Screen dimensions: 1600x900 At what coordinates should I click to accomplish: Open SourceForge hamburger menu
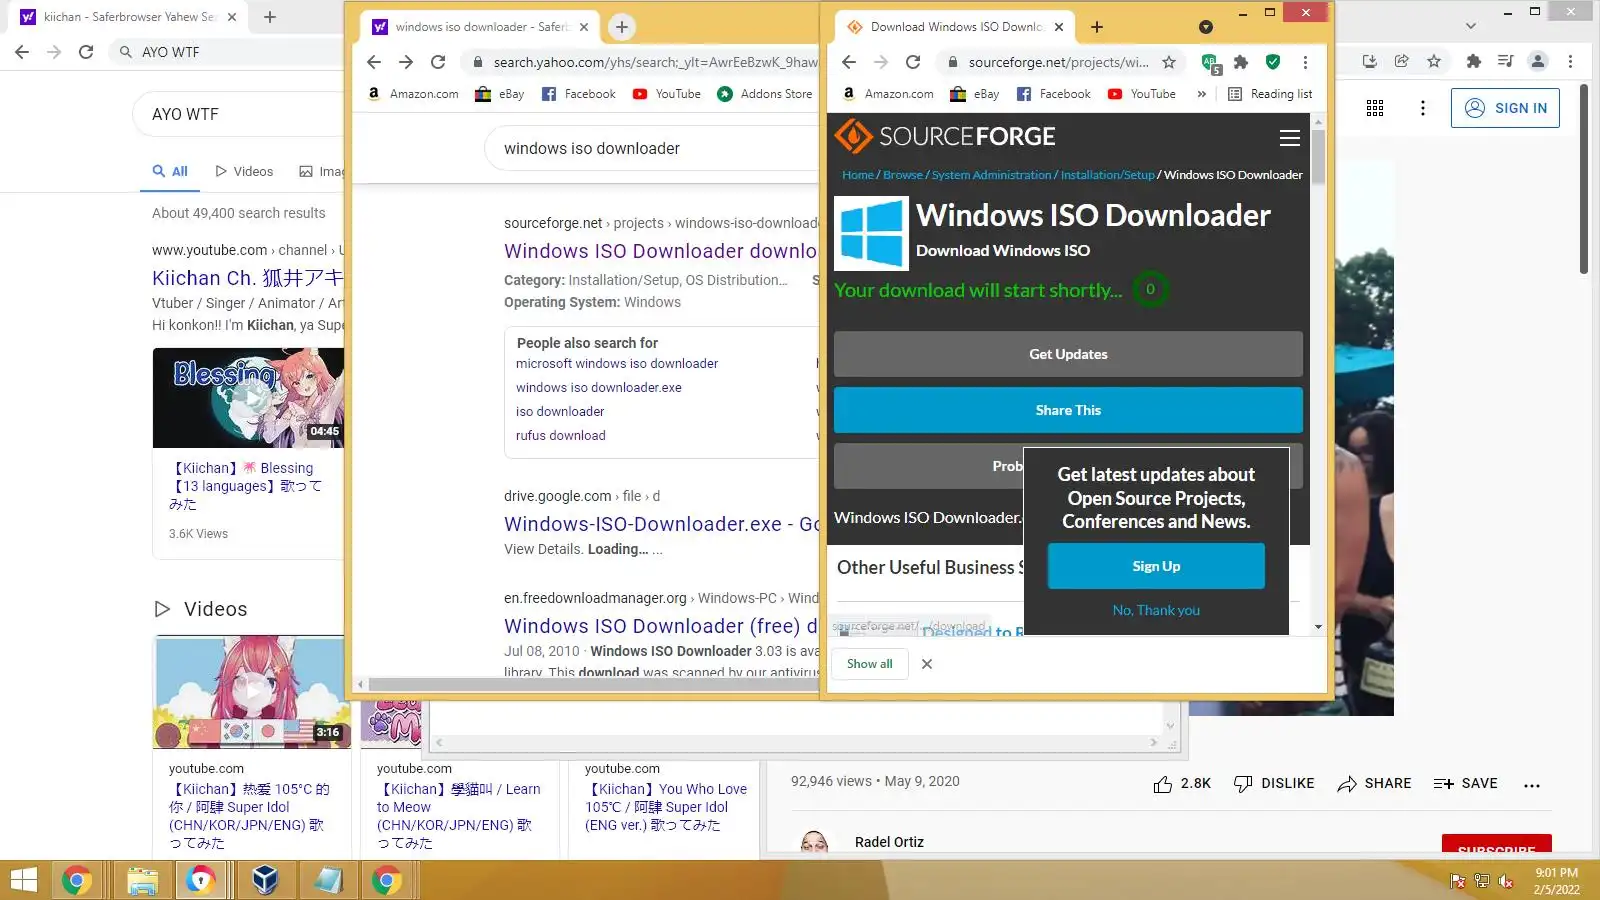click(x=1290, y=138)
